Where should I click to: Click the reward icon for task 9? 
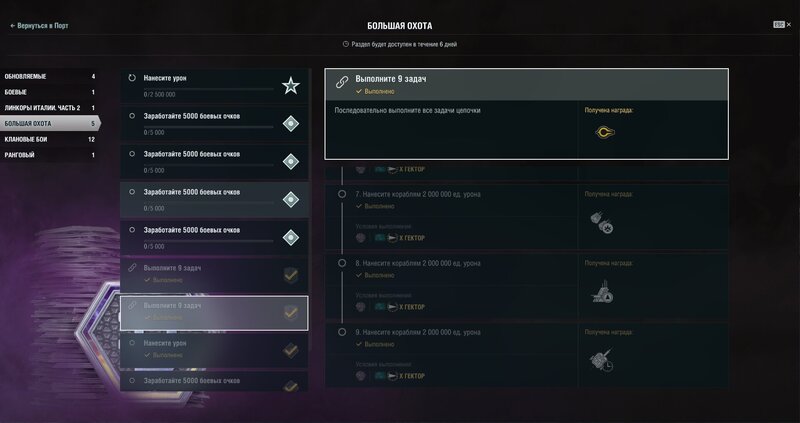pos(602,360)
